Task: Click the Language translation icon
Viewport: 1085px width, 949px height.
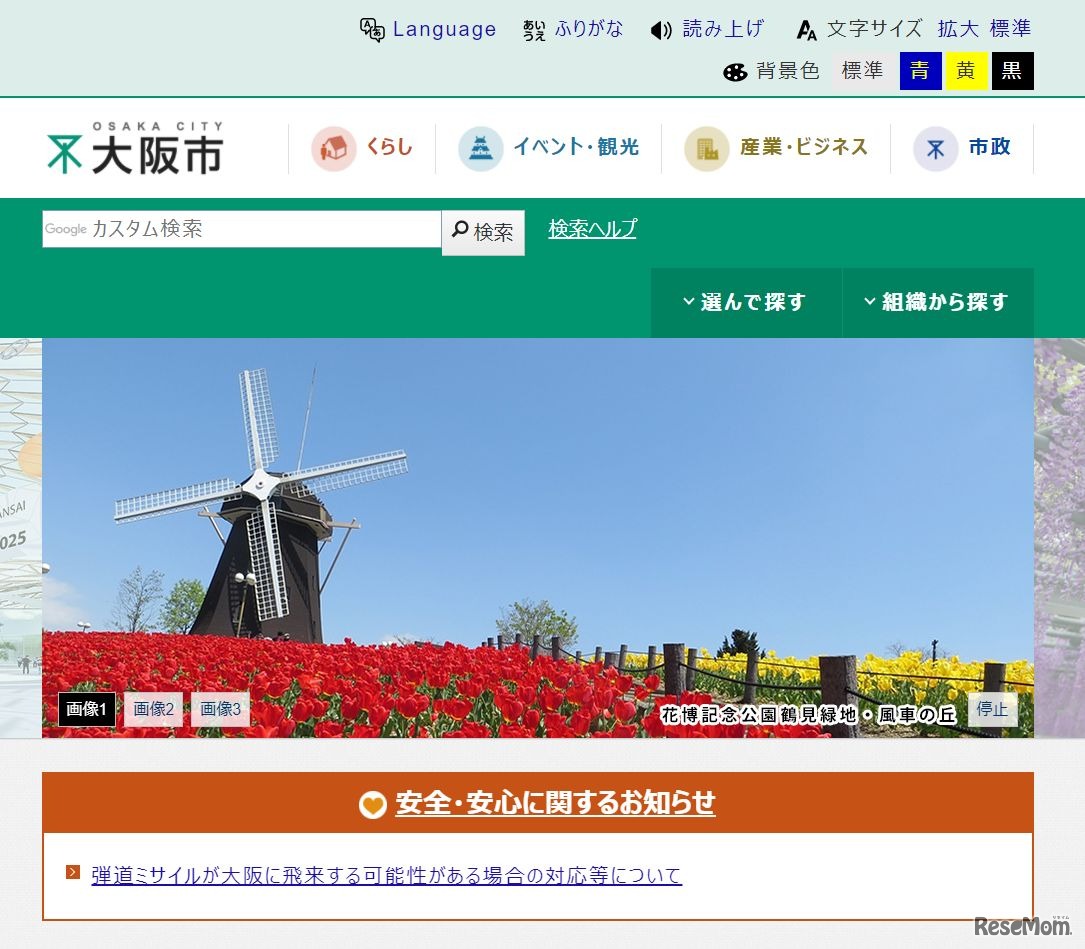Action: 371,29
